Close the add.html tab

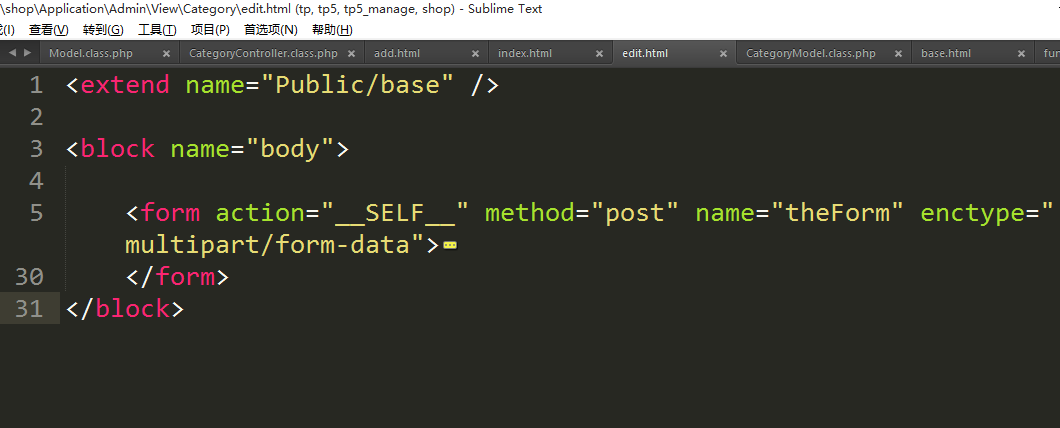pyautogui.click(x=476, y=54)
